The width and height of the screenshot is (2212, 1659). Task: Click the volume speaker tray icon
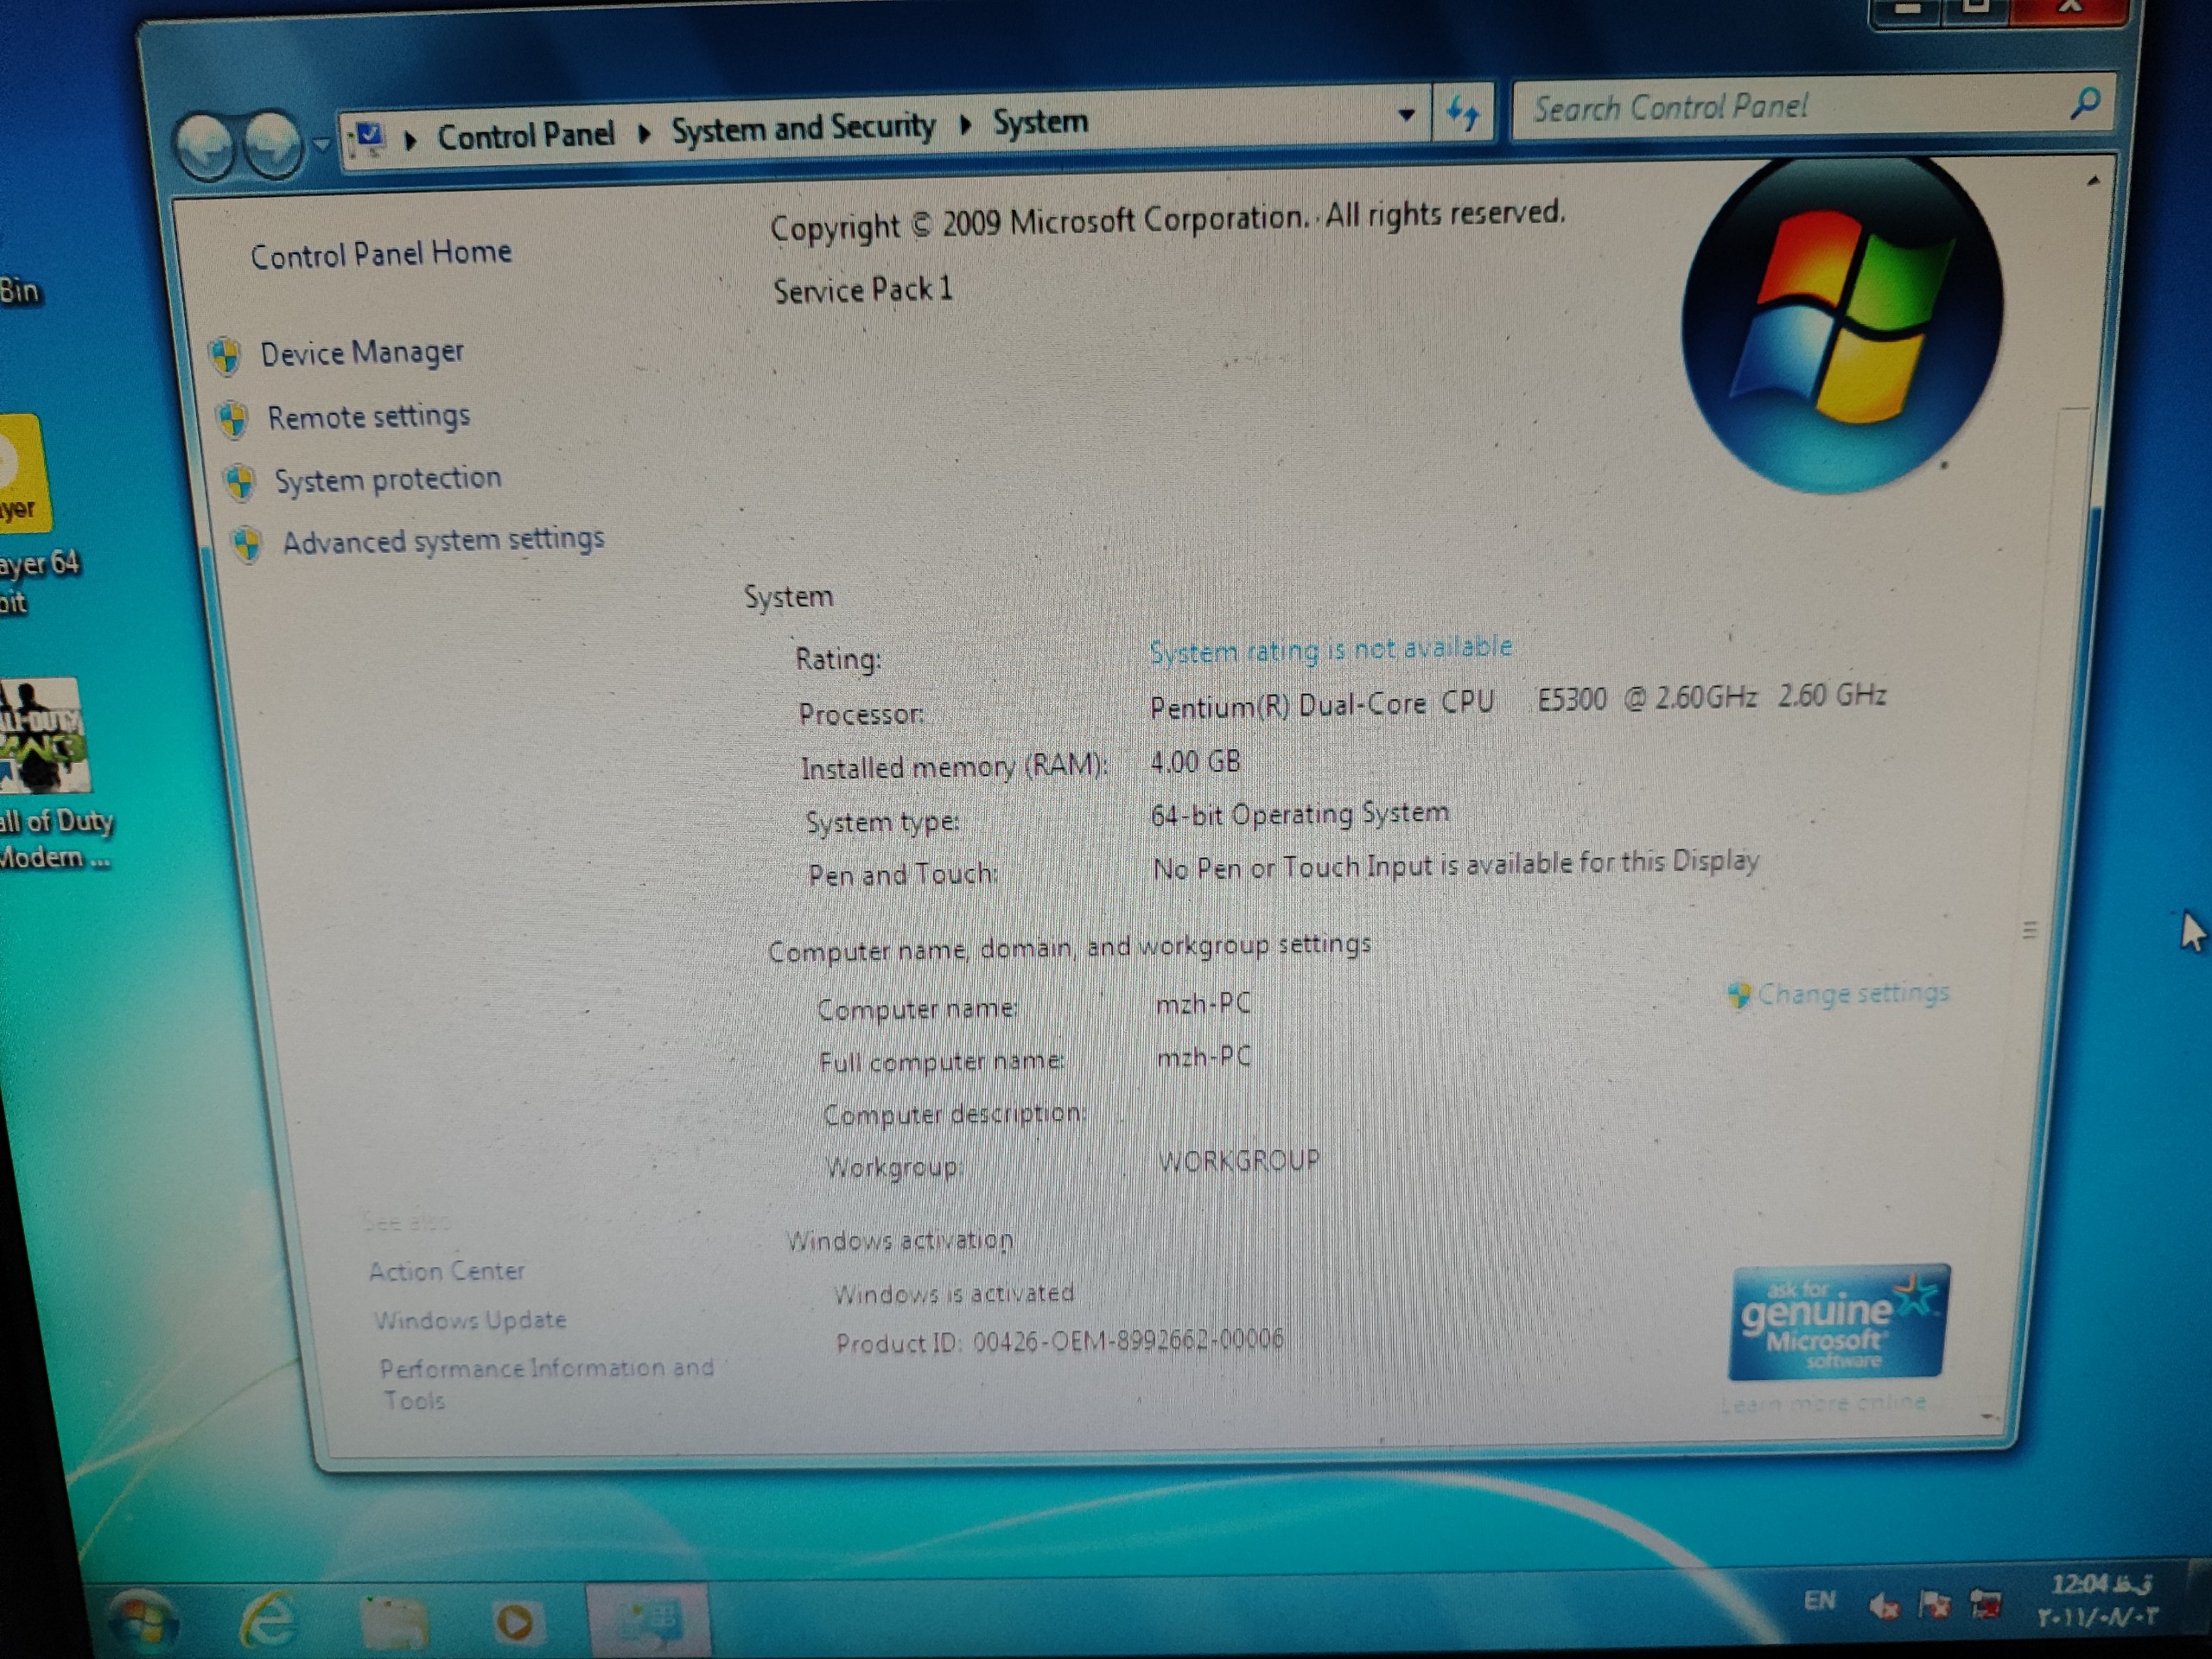pyautogui.click(x=1884, y=1606)
